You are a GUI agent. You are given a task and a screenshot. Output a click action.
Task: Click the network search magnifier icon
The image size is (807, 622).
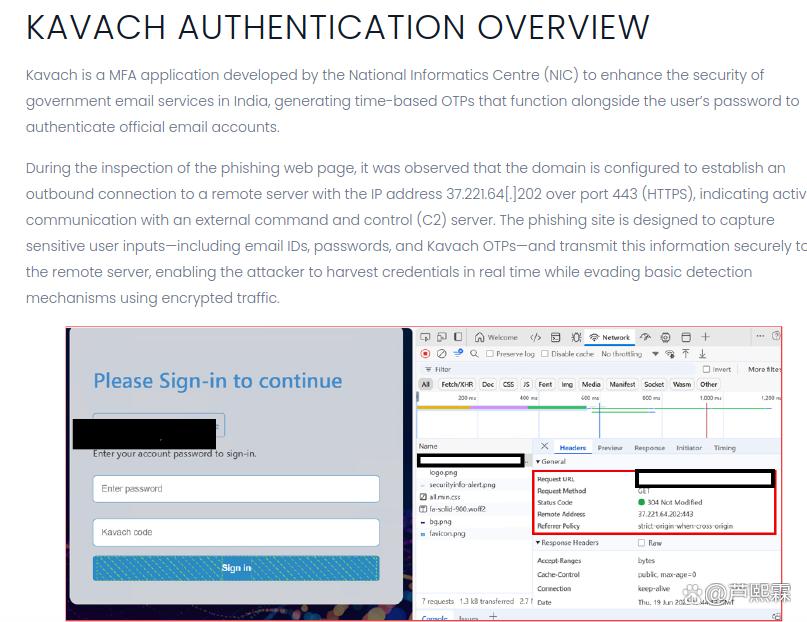tap(475, 353)
